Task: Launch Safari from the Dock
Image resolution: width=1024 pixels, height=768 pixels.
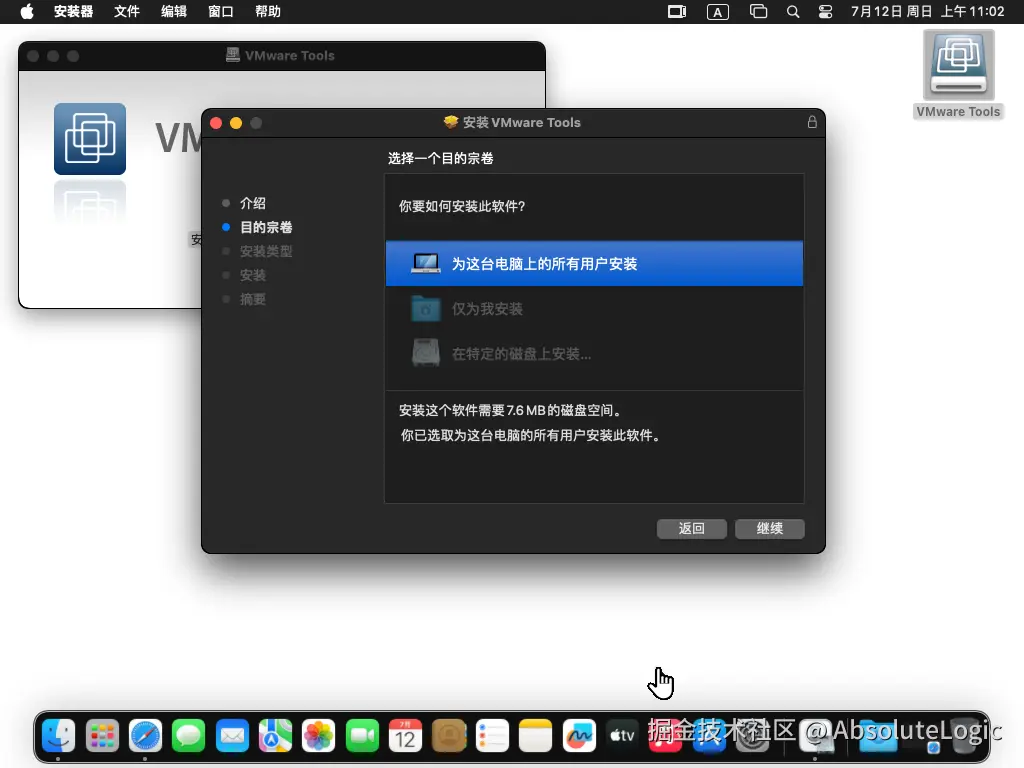Action: tap(145, 736)
